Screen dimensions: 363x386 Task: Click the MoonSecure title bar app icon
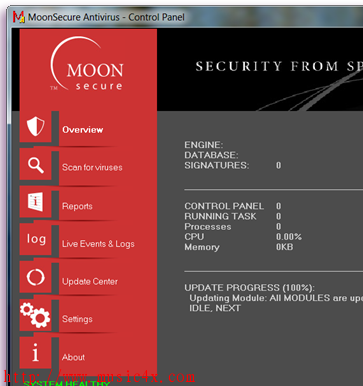[x=19, y=17]
